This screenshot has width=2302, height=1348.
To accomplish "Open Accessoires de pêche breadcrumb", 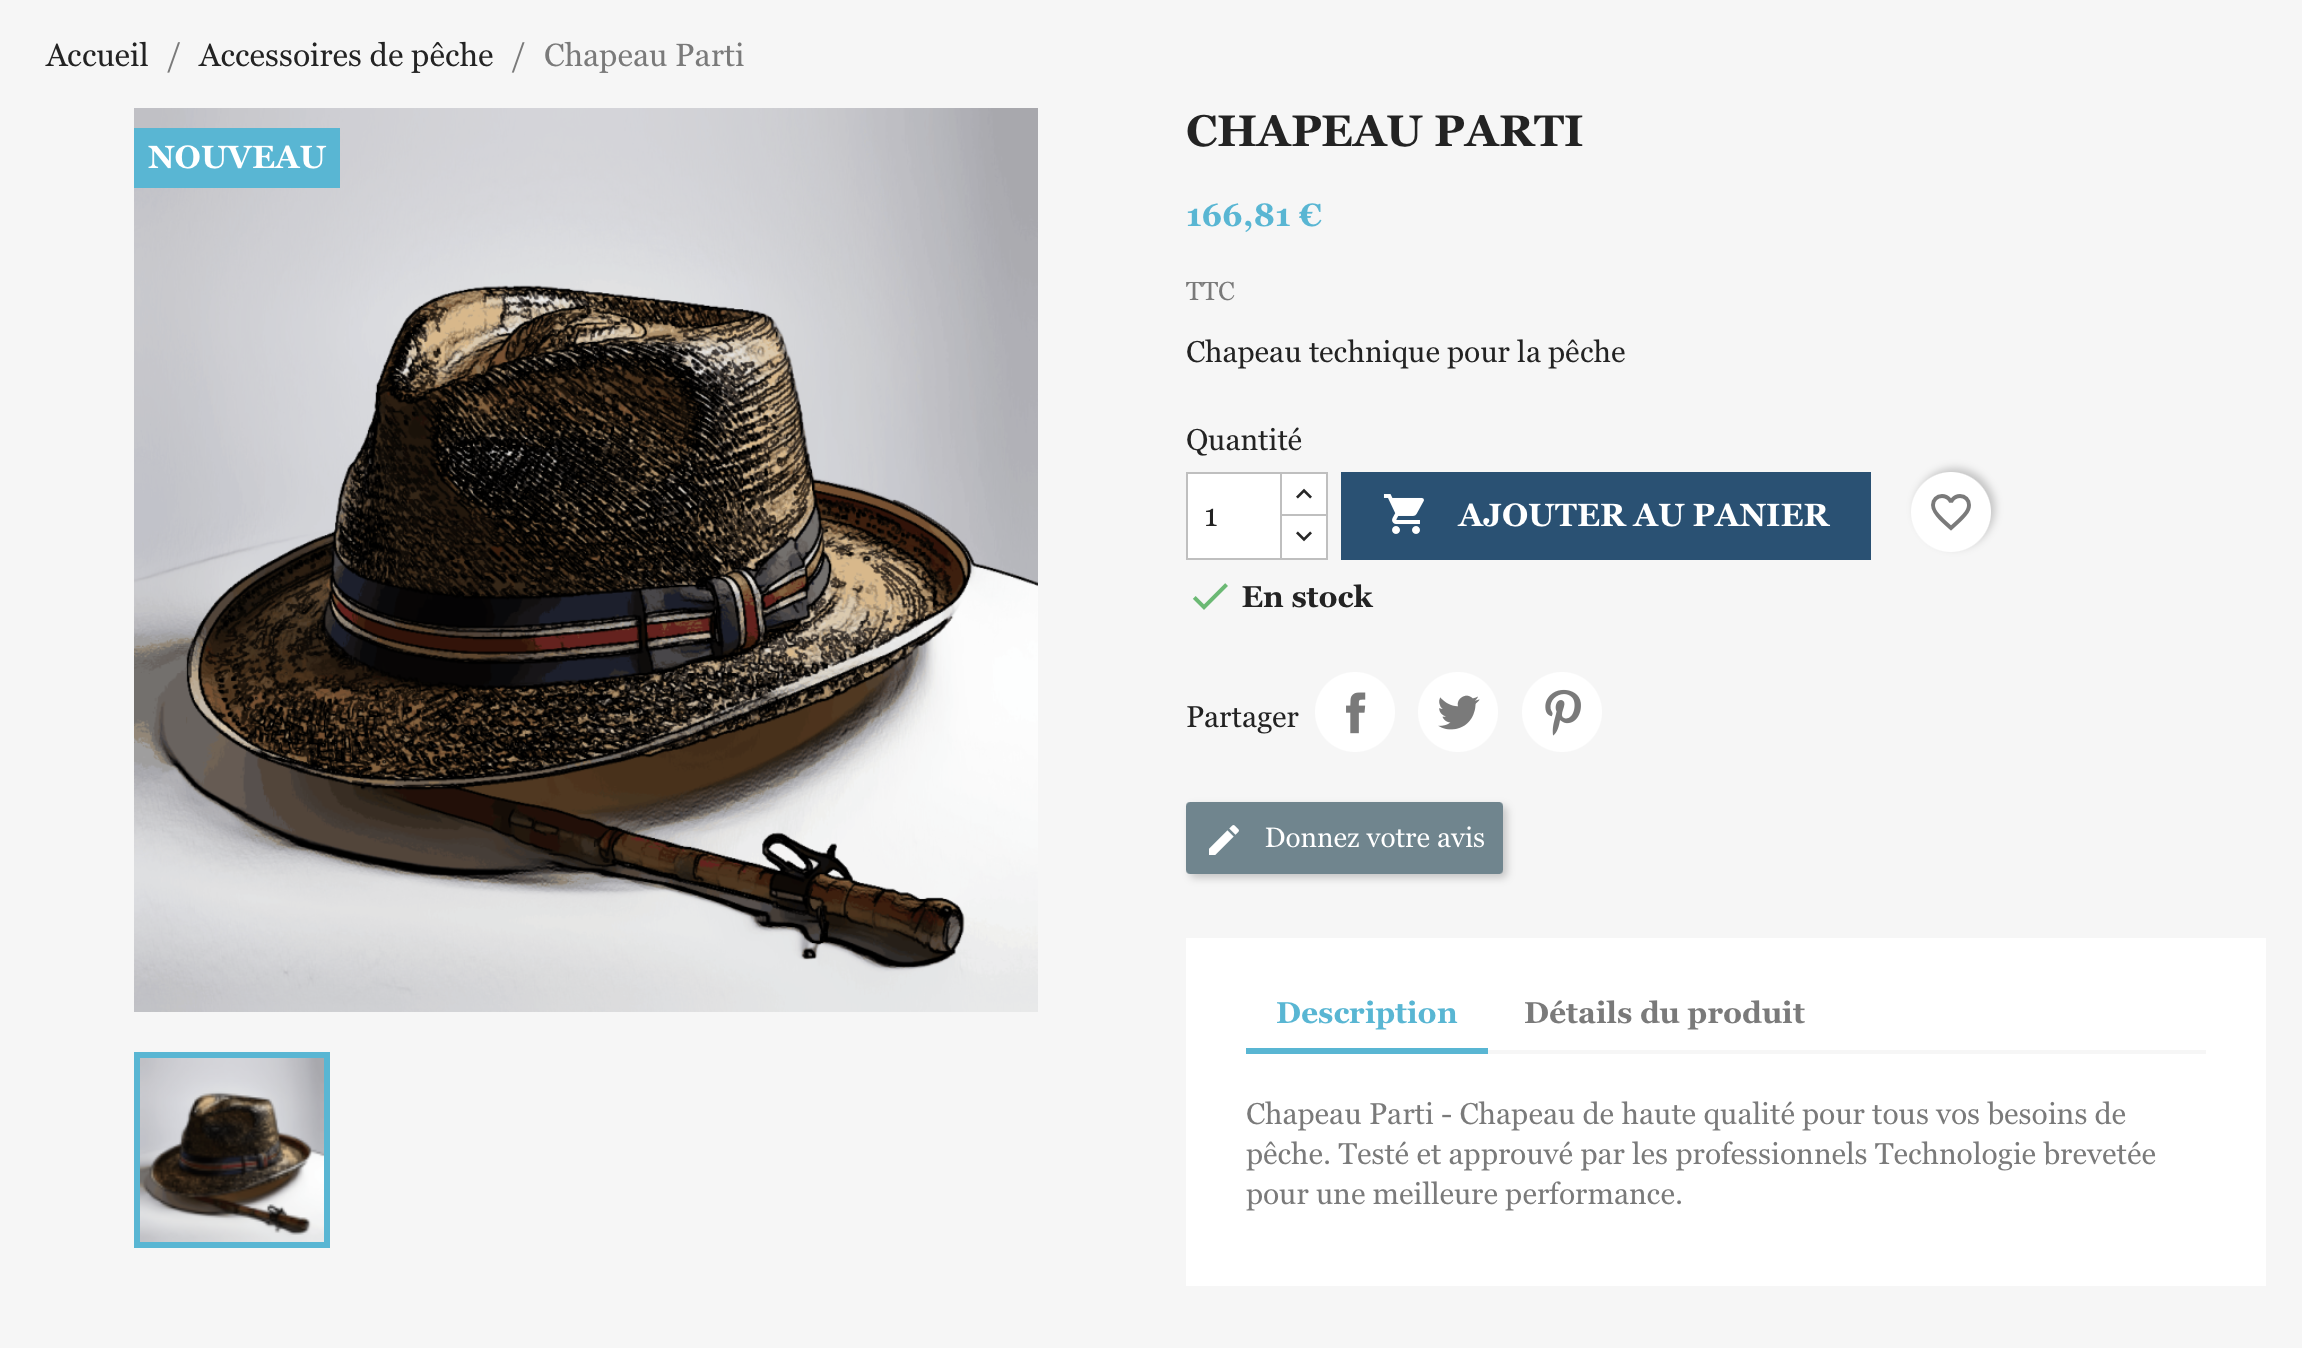I will (x=346, y=55).
